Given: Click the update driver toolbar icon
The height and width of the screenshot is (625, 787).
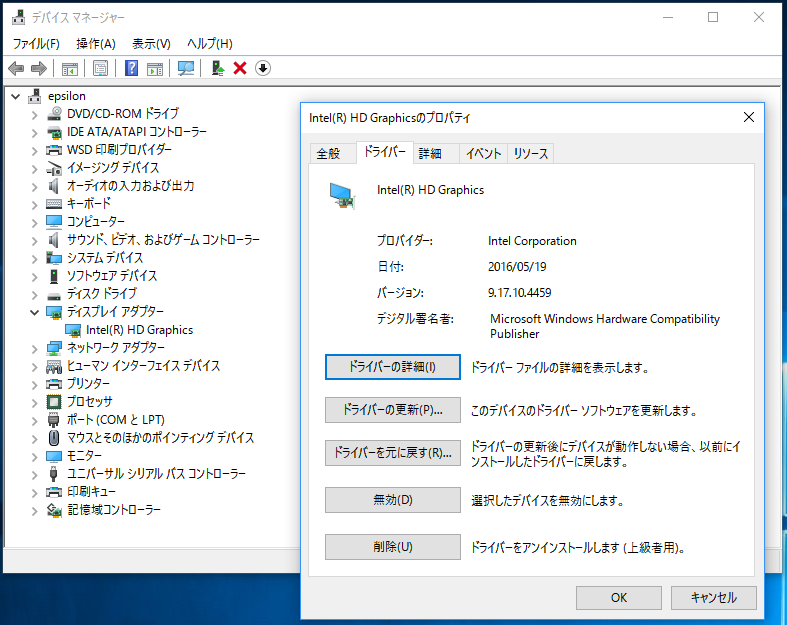Looking at the screenshot, I should point(217,68).
